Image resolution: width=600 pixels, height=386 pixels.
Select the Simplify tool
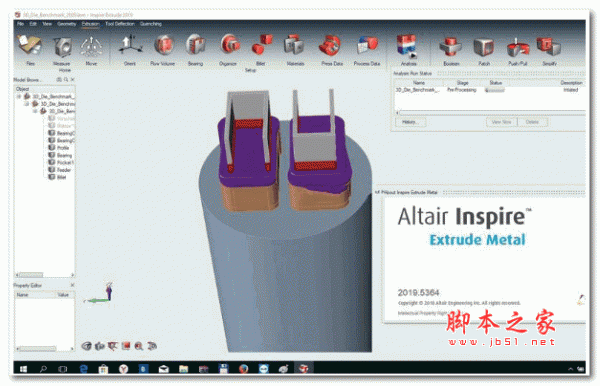549,47
